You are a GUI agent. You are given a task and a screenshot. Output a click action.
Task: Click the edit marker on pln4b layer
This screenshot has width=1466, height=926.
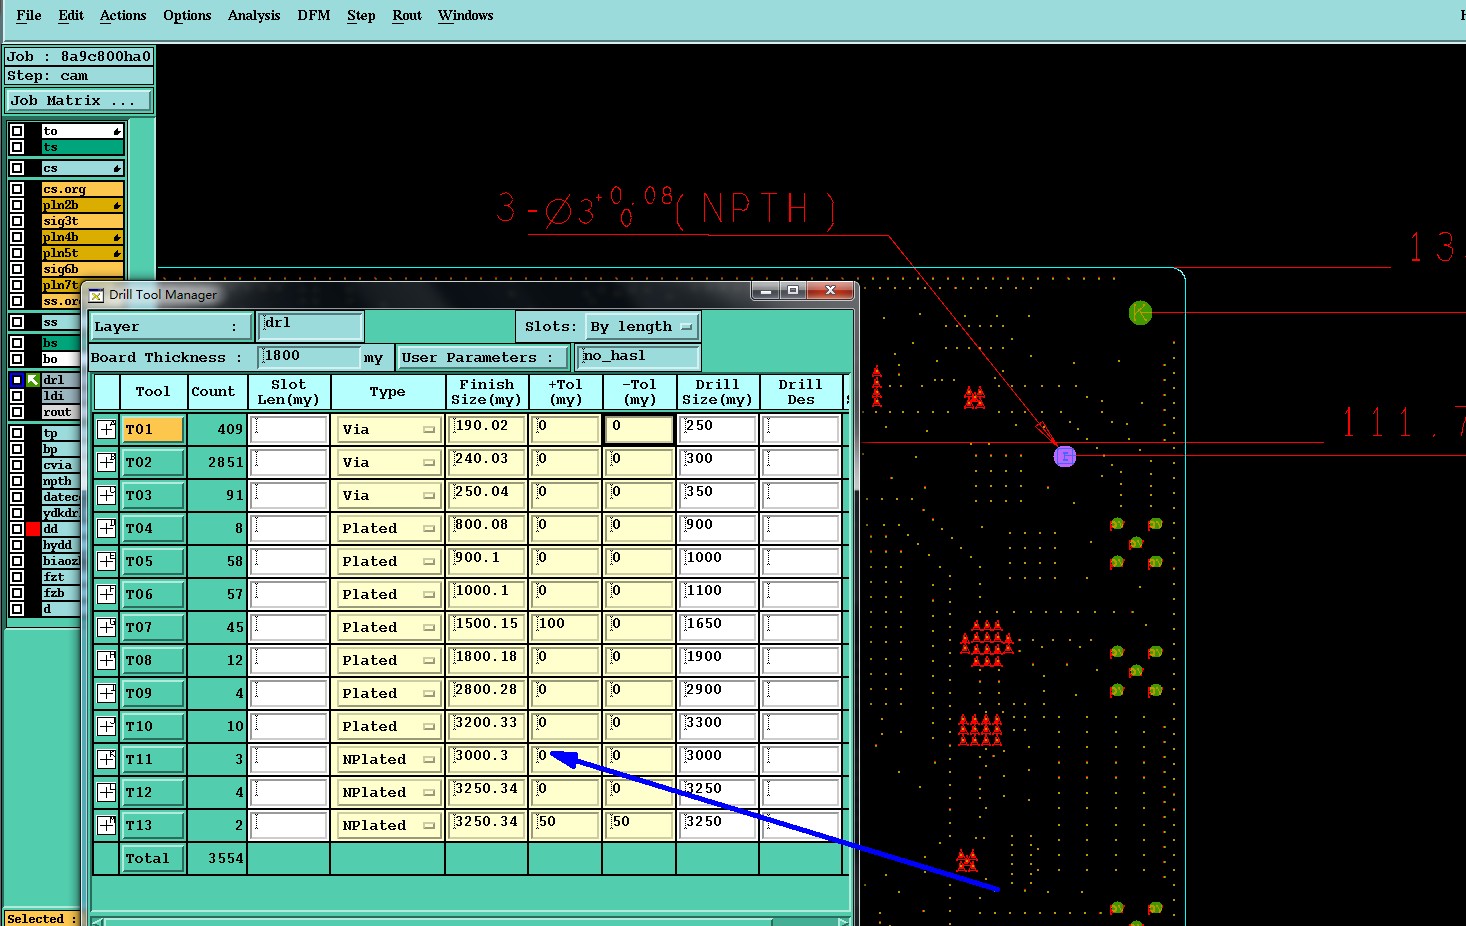click(117, 237)
